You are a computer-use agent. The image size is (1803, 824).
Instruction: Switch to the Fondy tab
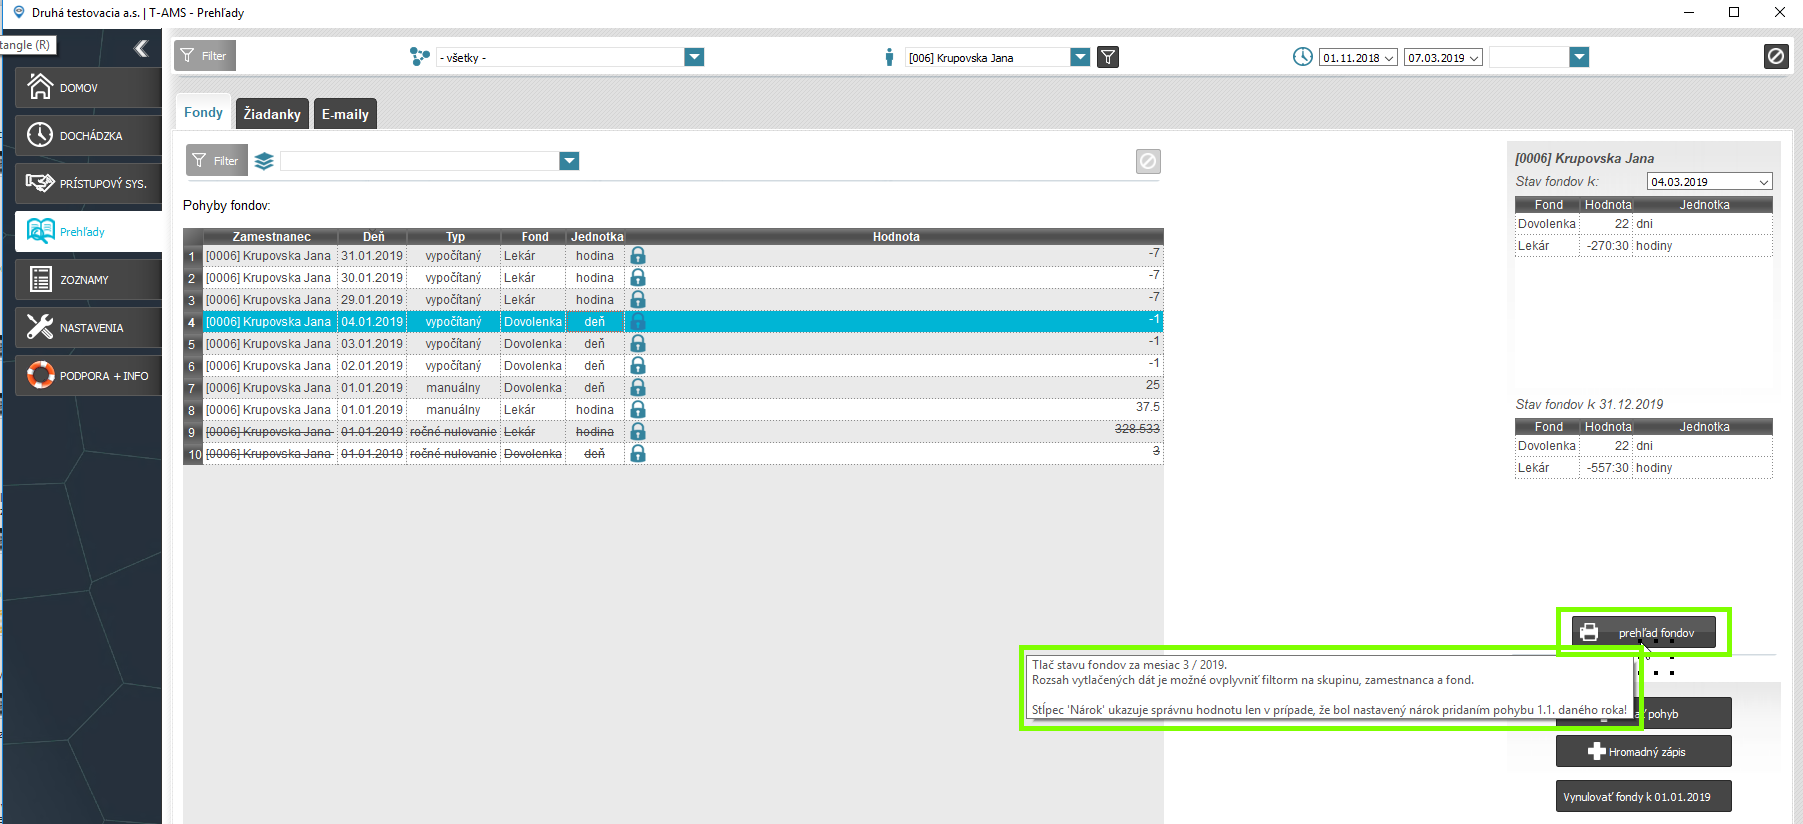coord(203,112)
